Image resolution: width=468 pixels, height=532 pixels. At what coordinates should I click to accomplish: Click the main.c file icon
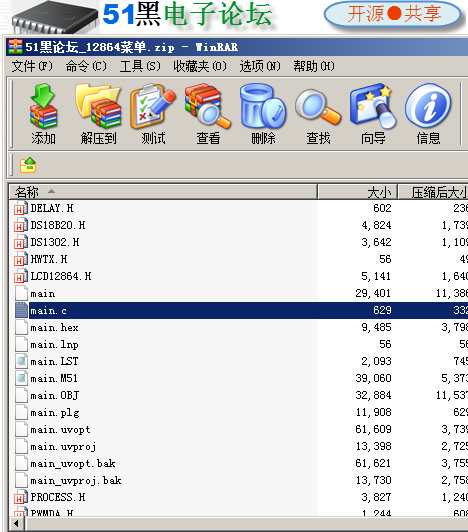click(21, 310)
